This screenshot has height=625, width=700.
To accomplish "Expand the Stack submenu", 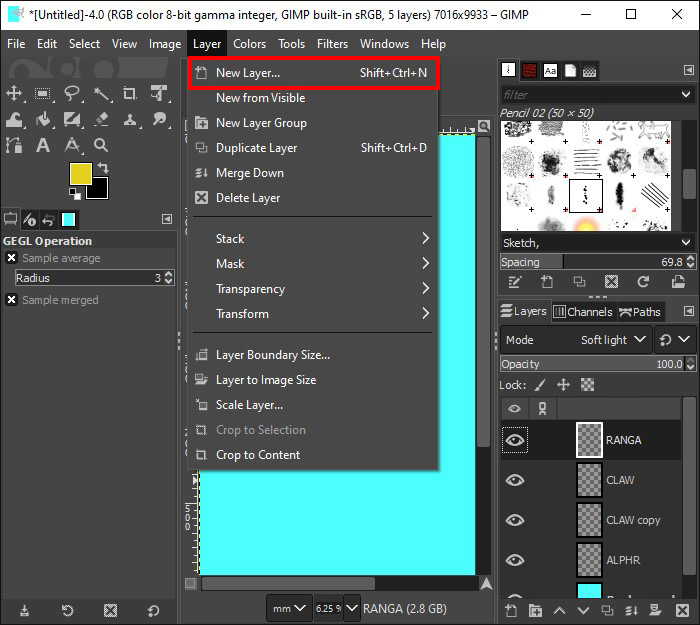I will coord(312,239).
